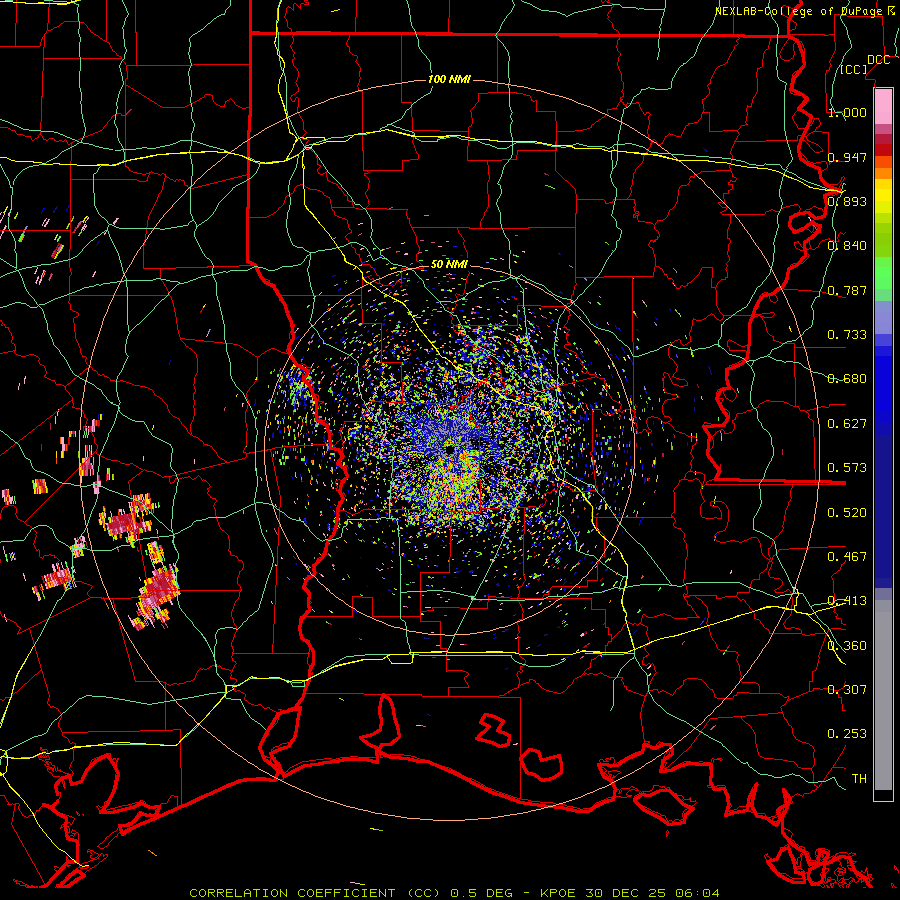Screen dimensions: 900x900
Task: Click the 06:04 timestamp text
Action: [695, 893]
